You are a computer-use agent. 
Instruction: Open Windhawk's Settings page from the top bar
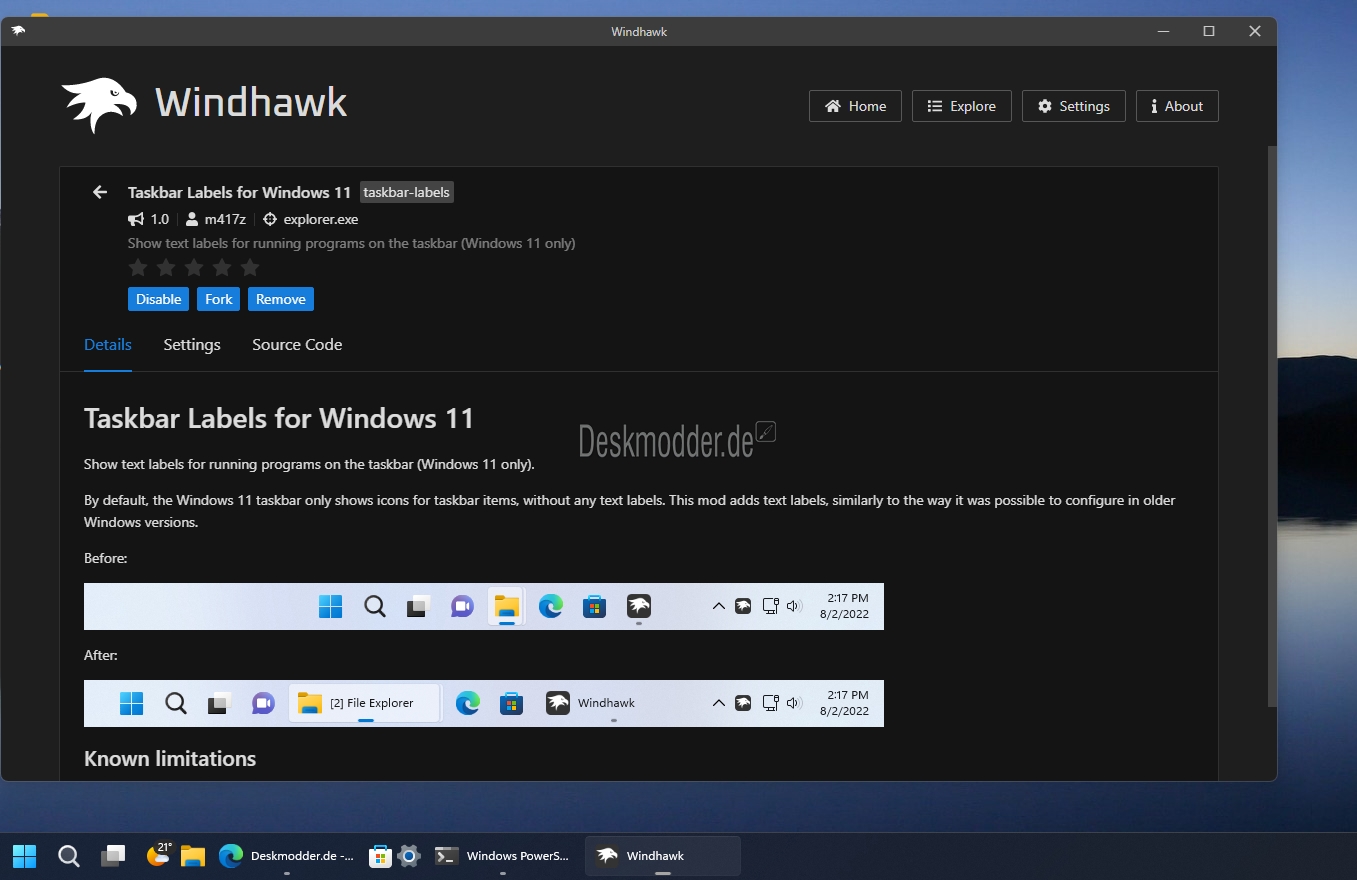tap(1073, 106)
